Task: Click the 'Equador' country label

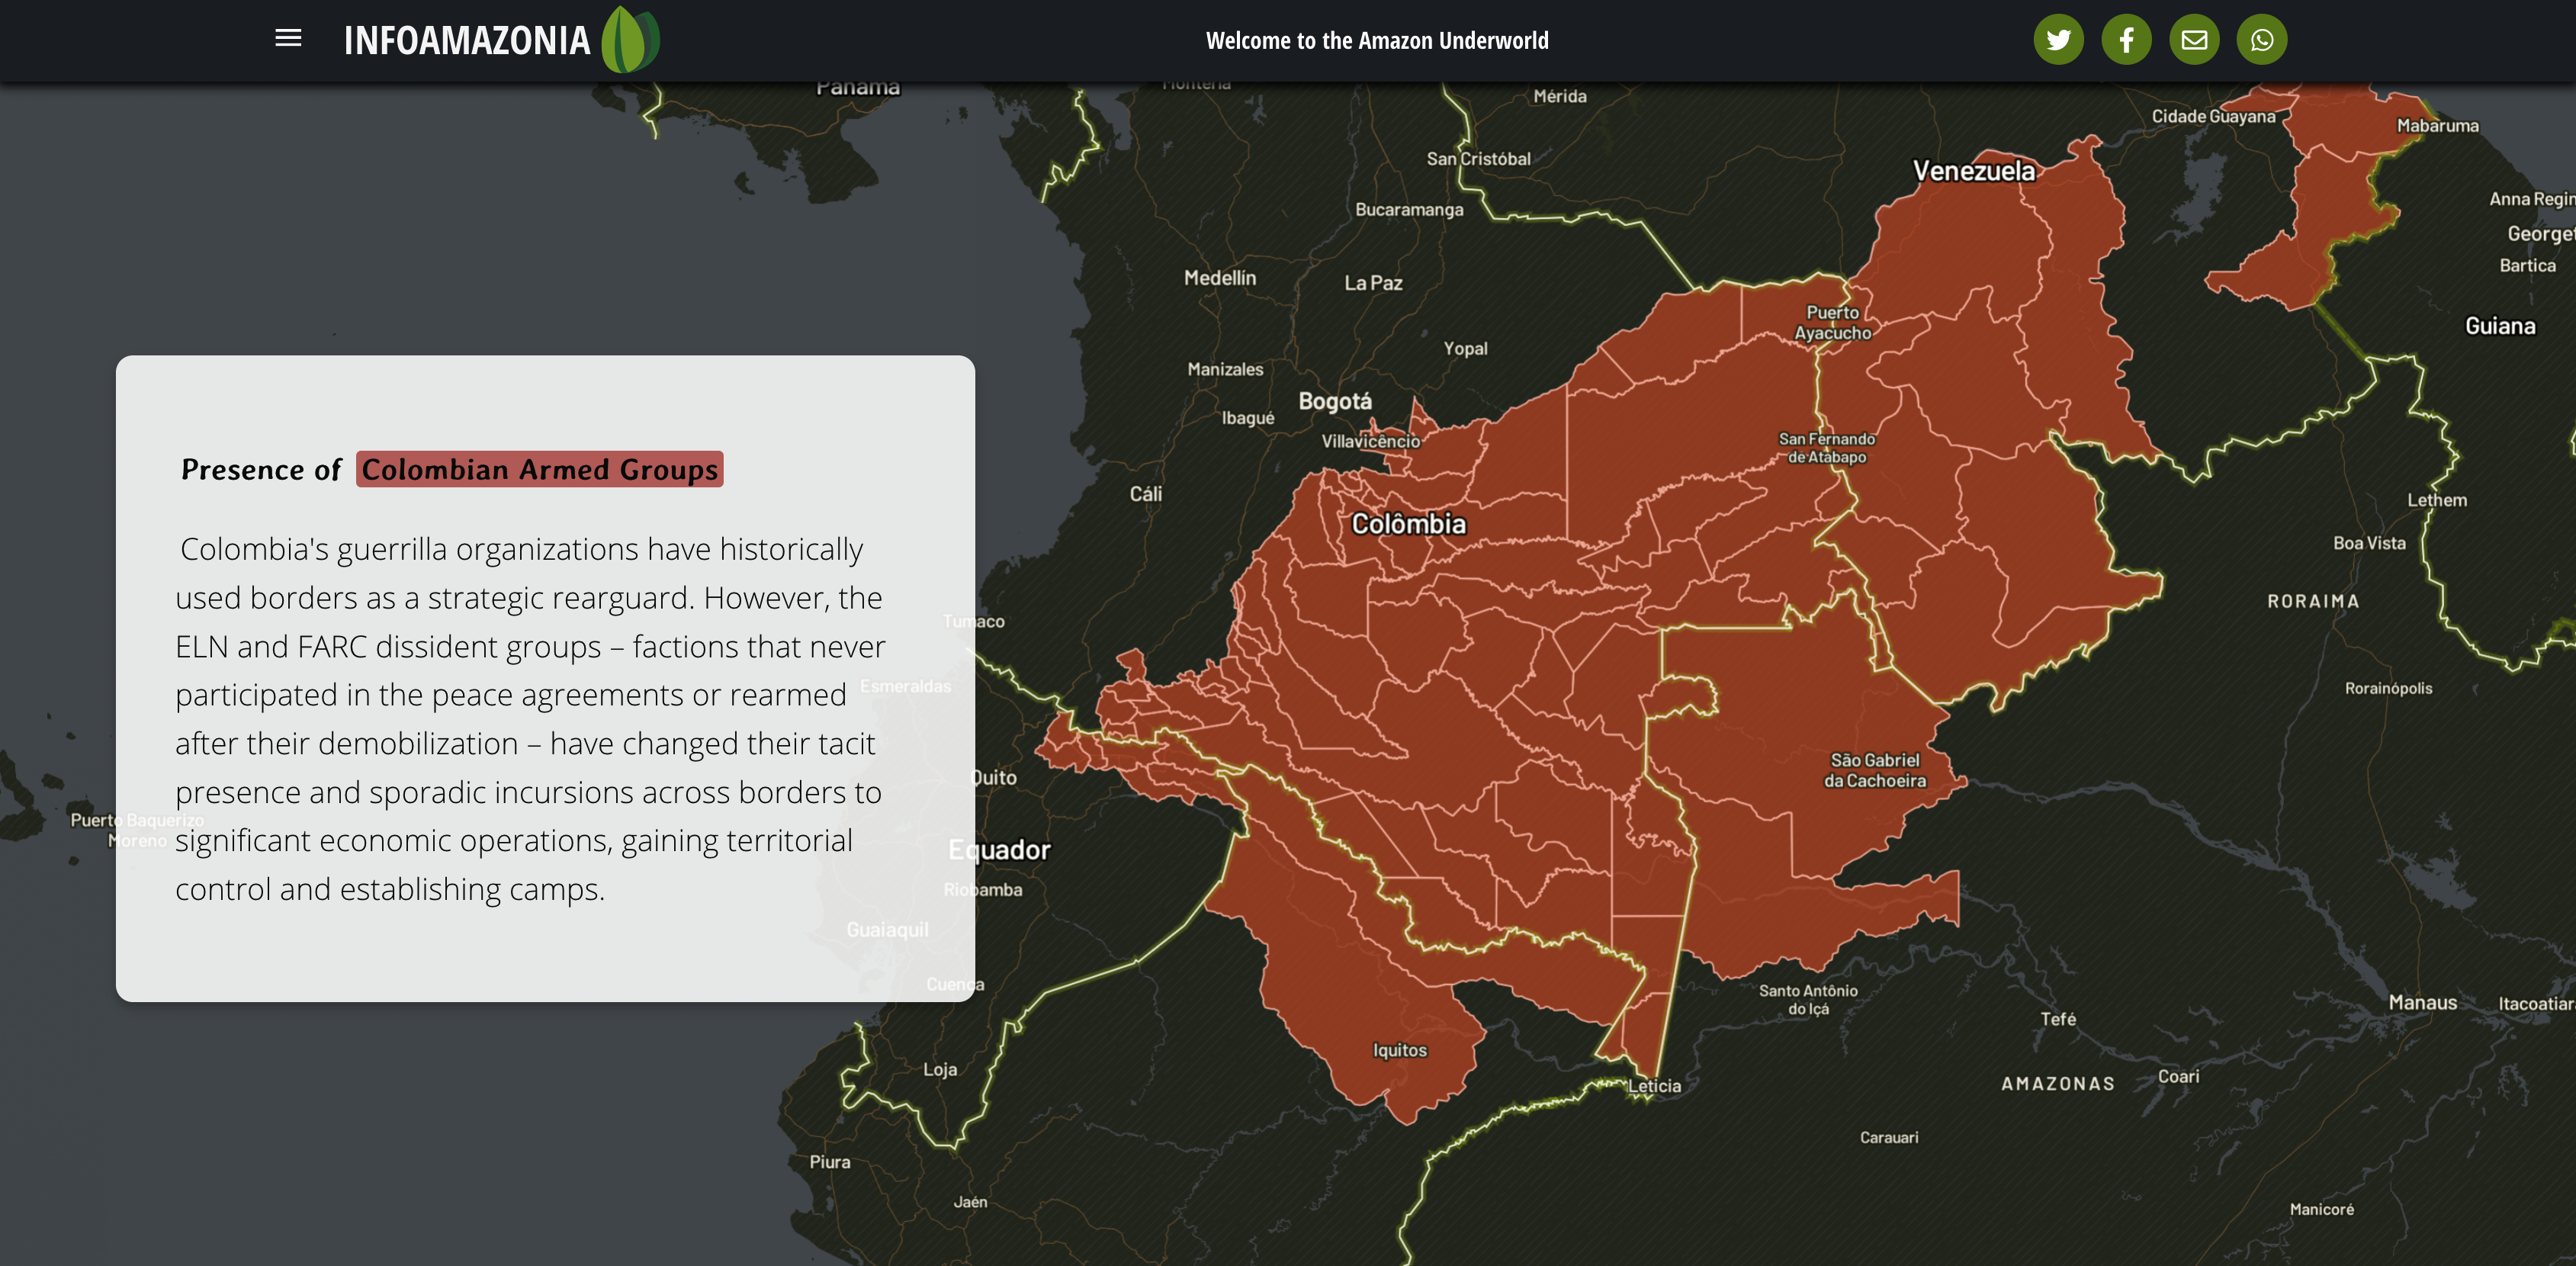Action: [999, 850]
